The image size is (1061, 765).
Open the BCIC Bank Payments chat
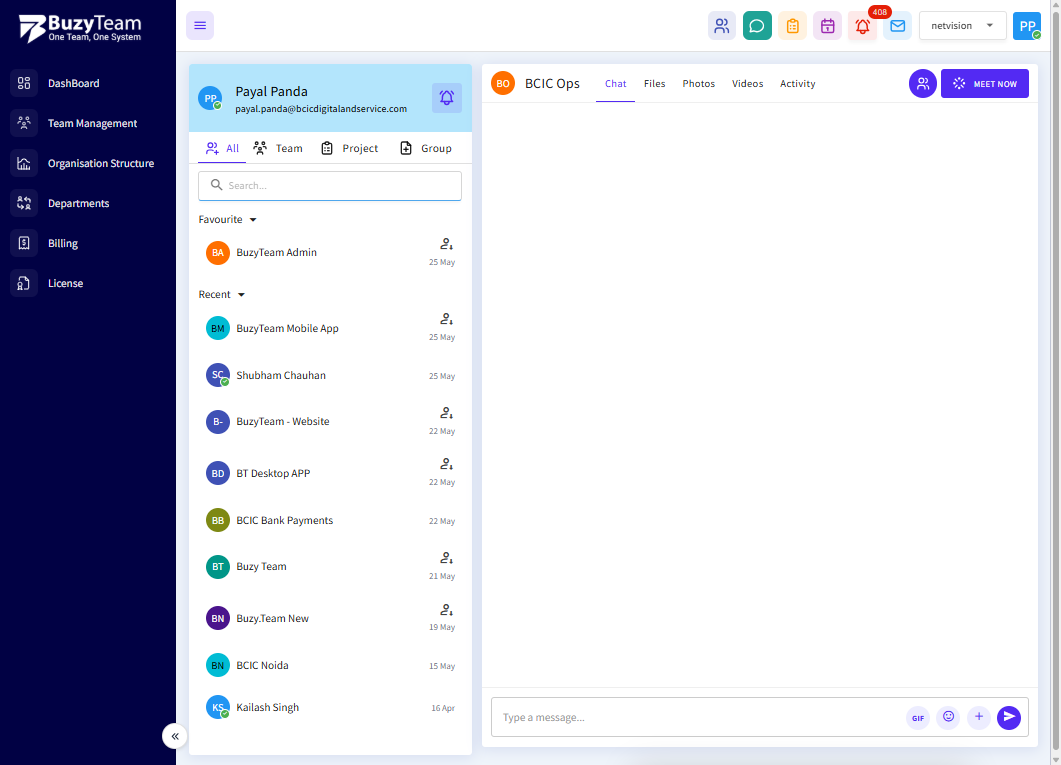(x=330, y=520)
